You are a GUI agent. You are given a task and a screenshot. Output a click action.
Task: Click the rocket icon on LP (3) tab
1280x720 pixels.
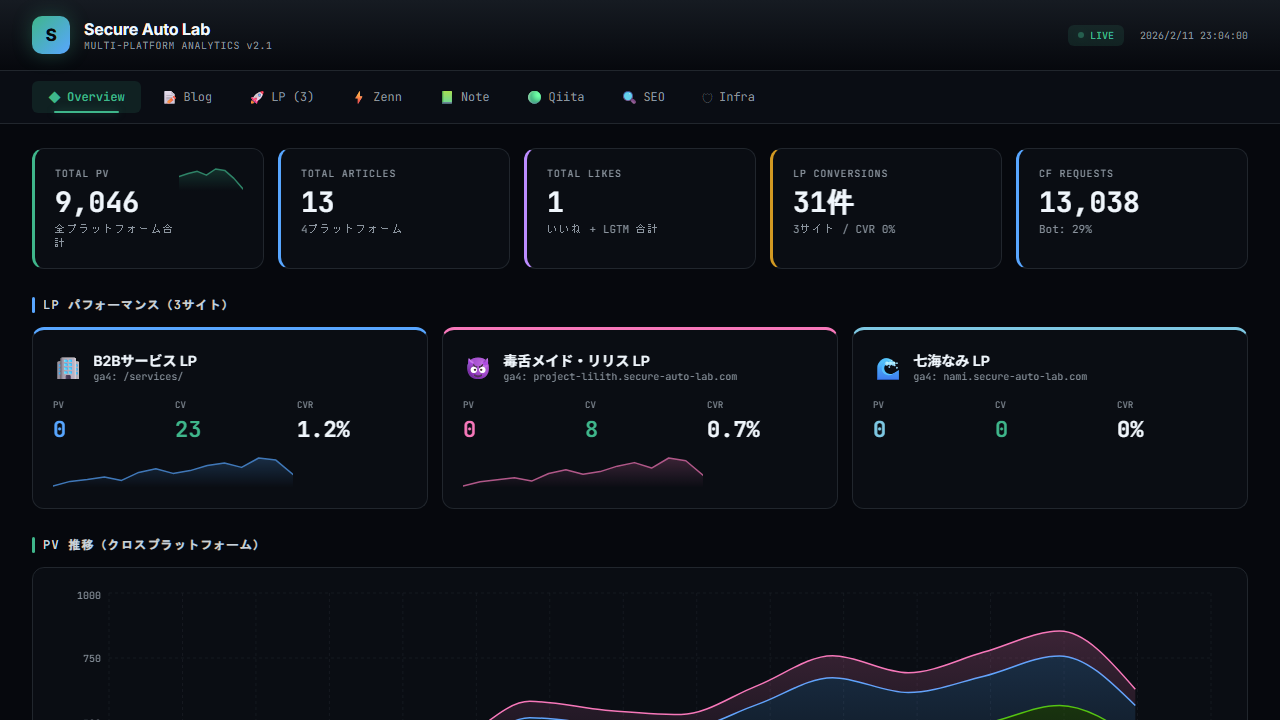(x=256, y=97)
